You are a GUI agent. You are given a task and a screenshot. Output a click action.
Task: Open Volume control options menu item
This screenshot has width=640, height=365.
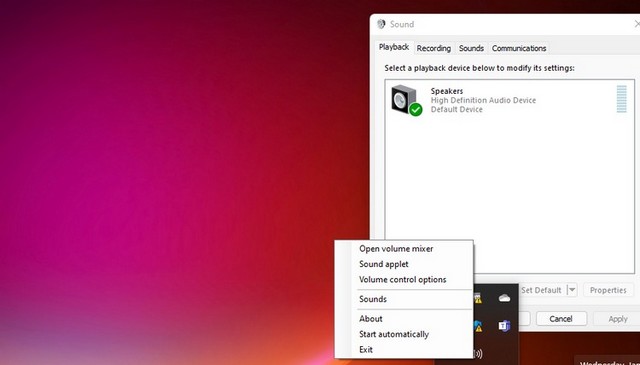tap(402, 280)
